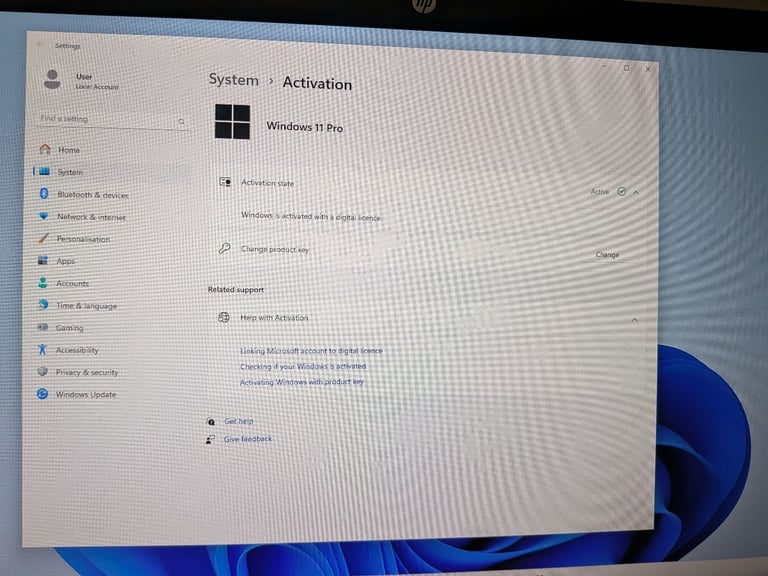The width and height of the screenshot is (768, 576).
Task: Collapse the Activation state section
Action: tap(636, 192)
